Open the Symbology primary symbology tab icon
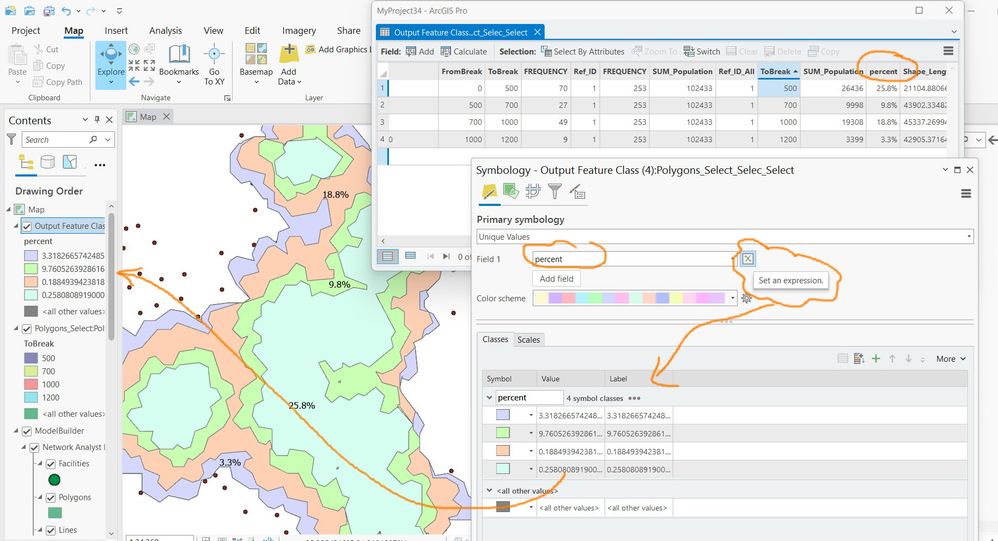 pos(489,191)
